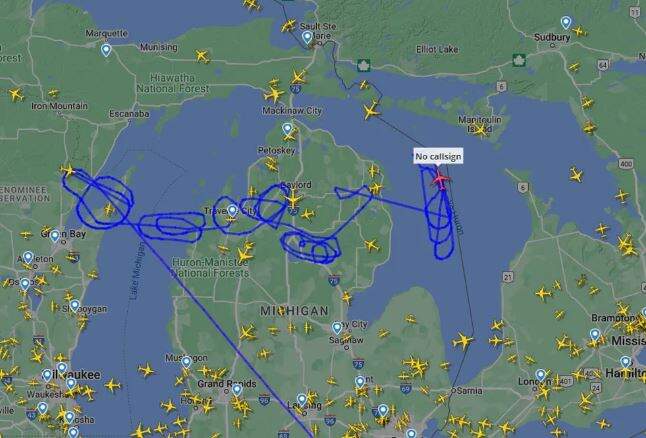Select the aircraft near Munising

pos(202,56)
